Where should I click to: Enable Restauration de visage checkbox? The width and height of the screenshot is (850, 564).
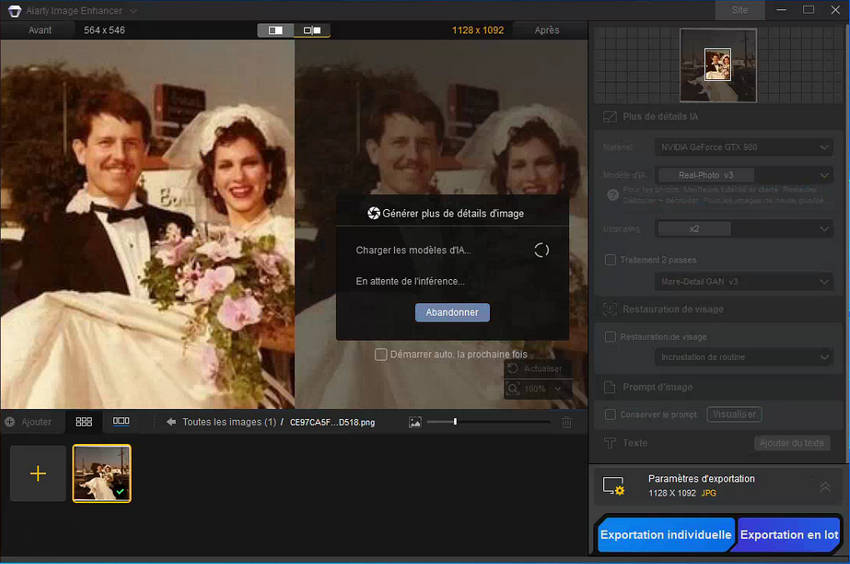click(x=610, y=337)
